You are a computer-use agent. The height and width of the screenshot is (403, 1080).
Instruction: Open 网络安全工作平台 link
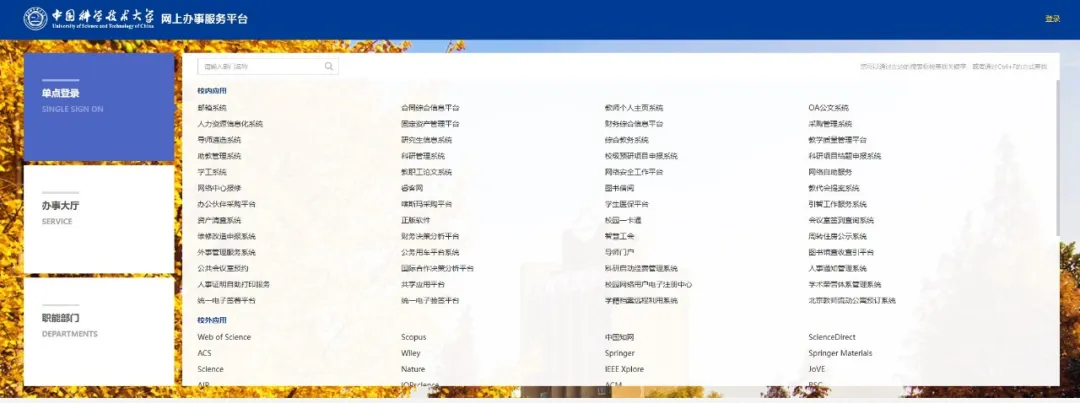[x=634, y=172]
